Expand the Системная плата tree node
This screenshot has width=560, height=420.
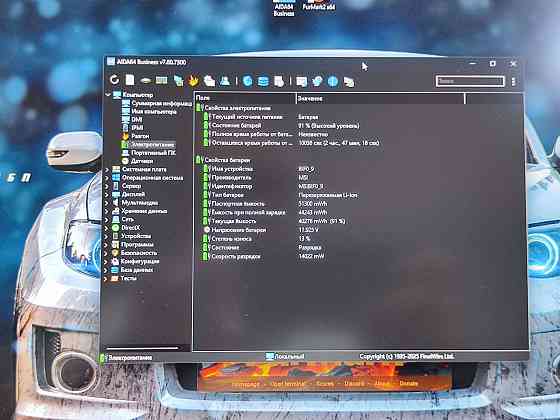107,170
